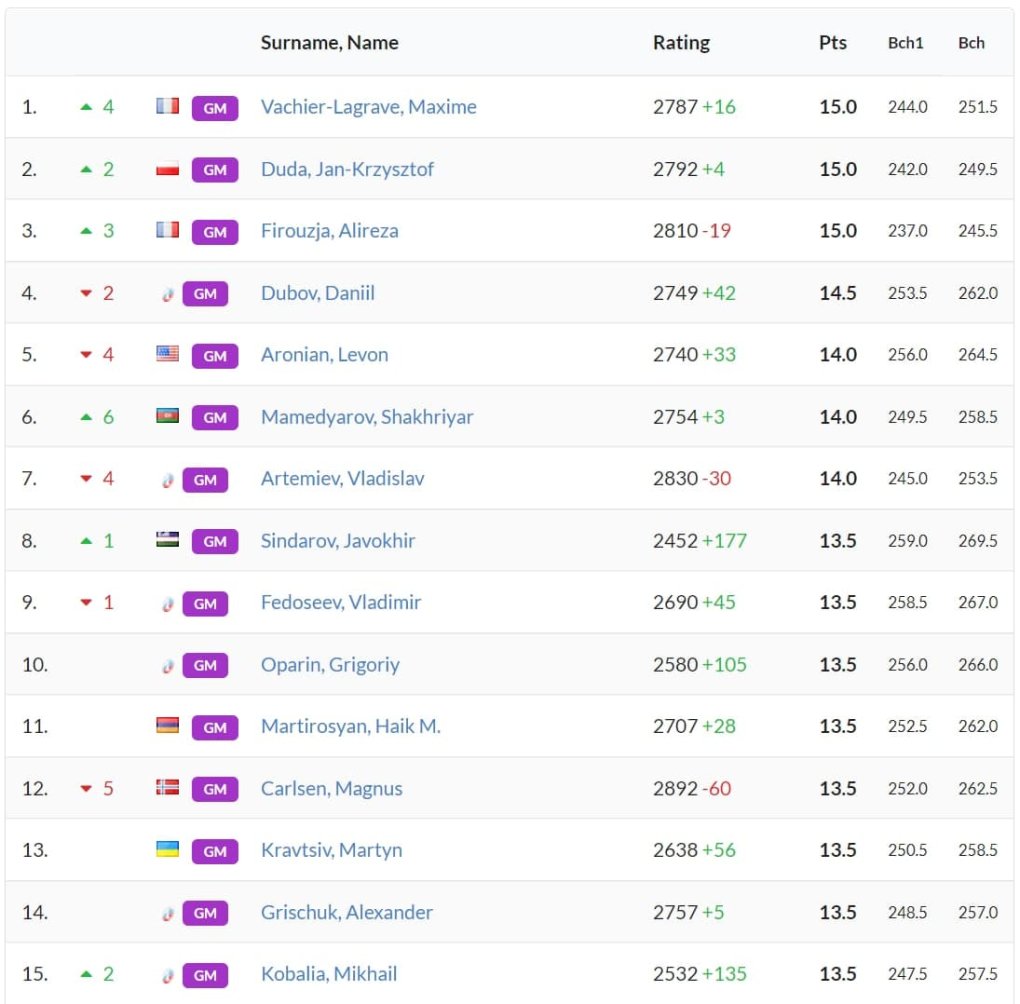Click the French flag beside Firouzja

167,230
